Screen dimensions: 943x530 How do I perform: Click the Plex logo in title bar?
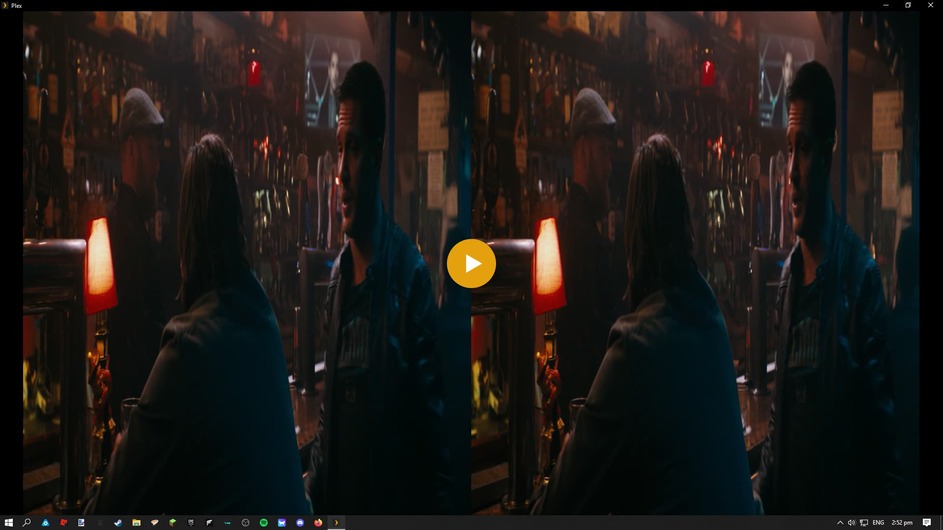5,5
